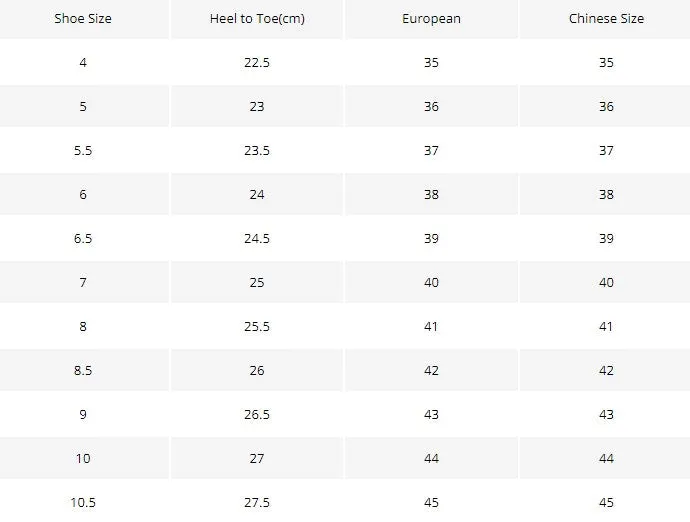Select shoe size 4 cell
This screenshot has height=522, width=690.
point(83,62)
